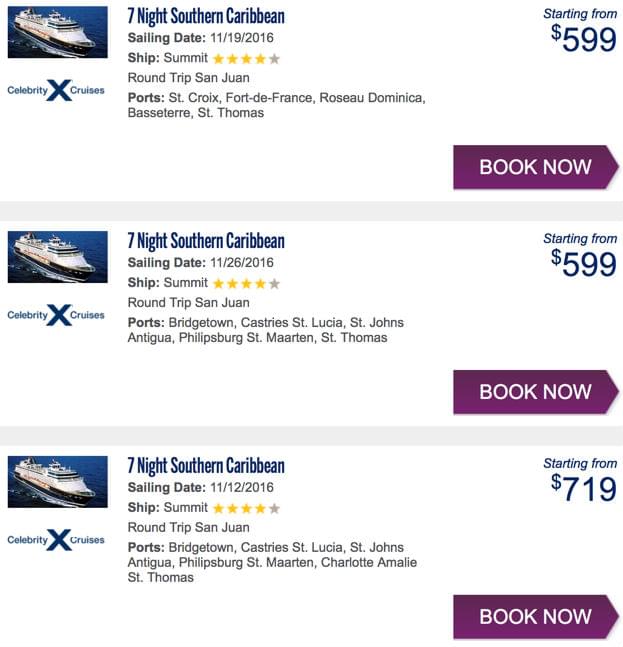
Task: Click star rating for 11/19/2016 sailing
Action: click(x=246, y=59)
